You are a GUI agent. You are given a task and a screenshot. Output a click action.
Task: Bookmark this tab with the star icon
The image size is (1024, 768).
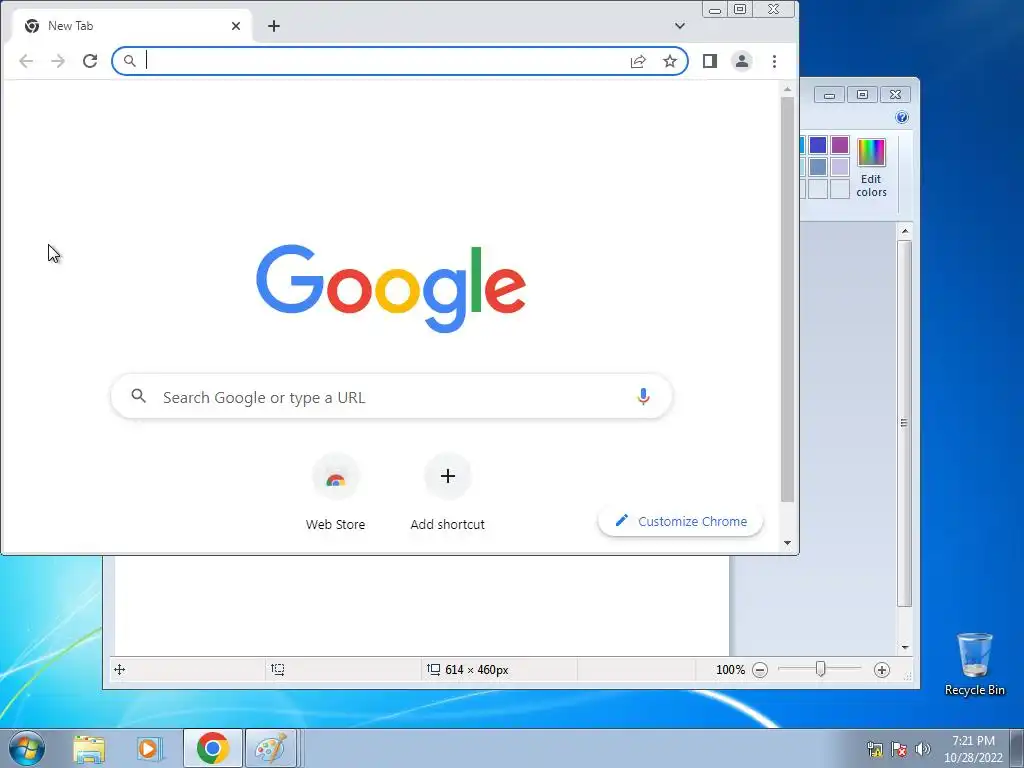click(x=670, y=61)
